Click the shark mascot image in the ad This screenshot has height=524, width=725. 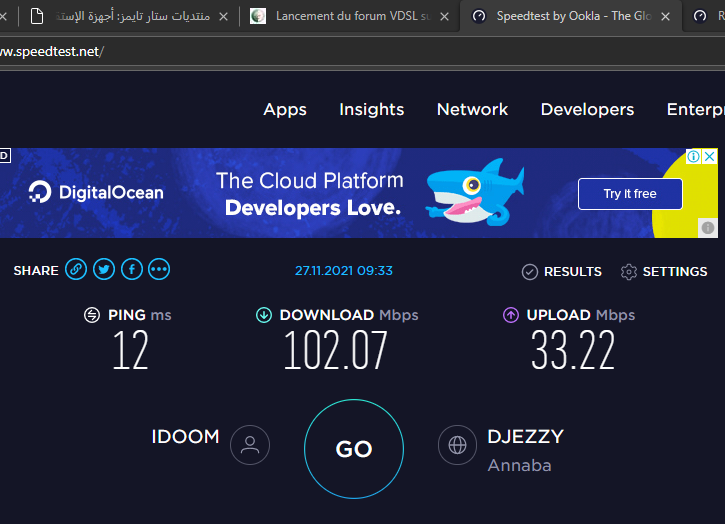(475, 192)
